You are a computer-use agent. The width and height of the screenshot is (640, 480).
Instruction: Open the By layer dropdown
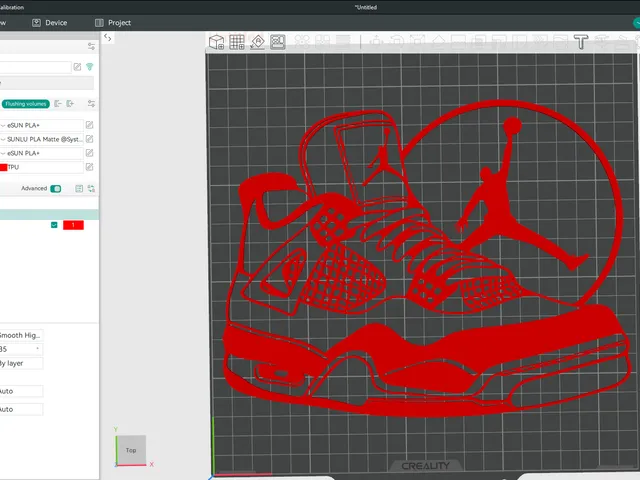click(x=21, y=363)
